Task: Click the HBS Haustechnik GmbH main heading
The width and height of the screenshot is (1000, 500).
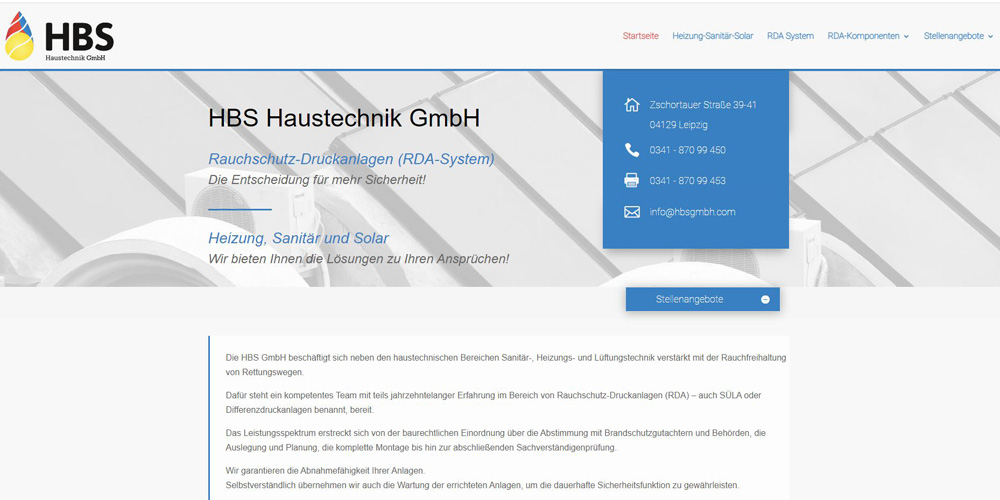Action: point(344,118)
